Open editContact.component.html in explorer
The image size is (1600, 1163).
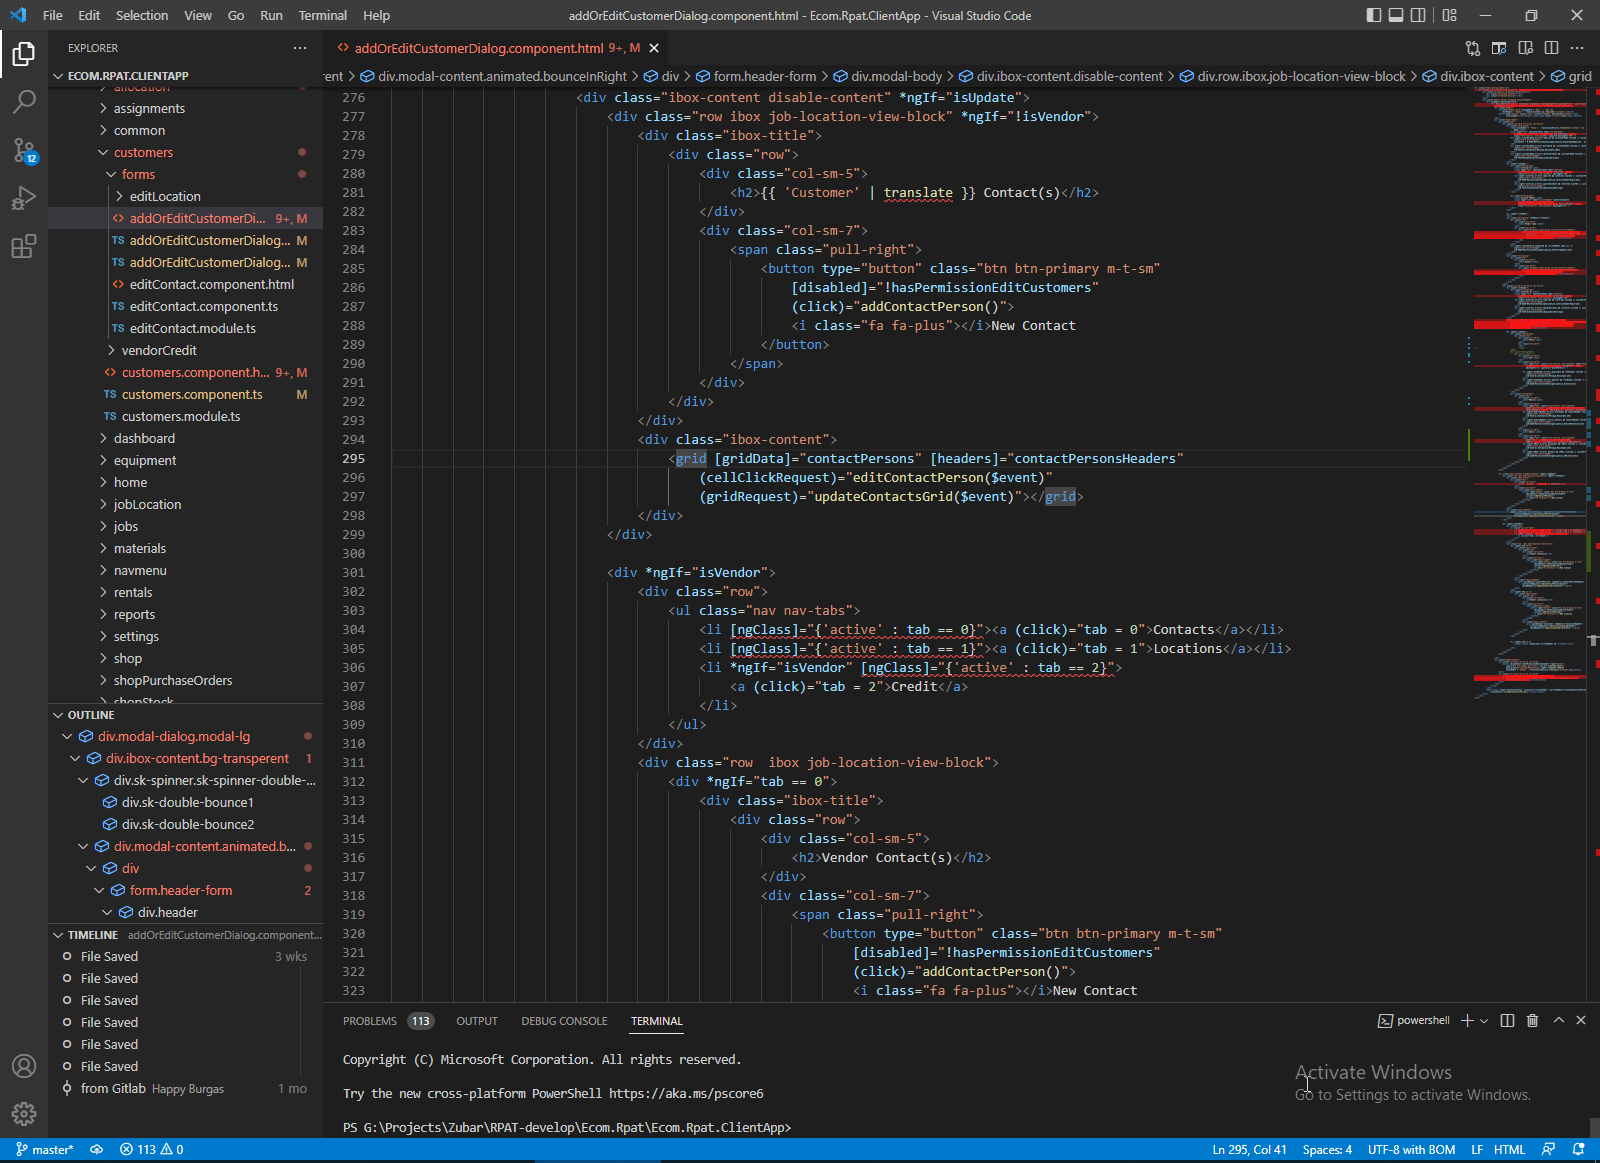coord(211,285)
